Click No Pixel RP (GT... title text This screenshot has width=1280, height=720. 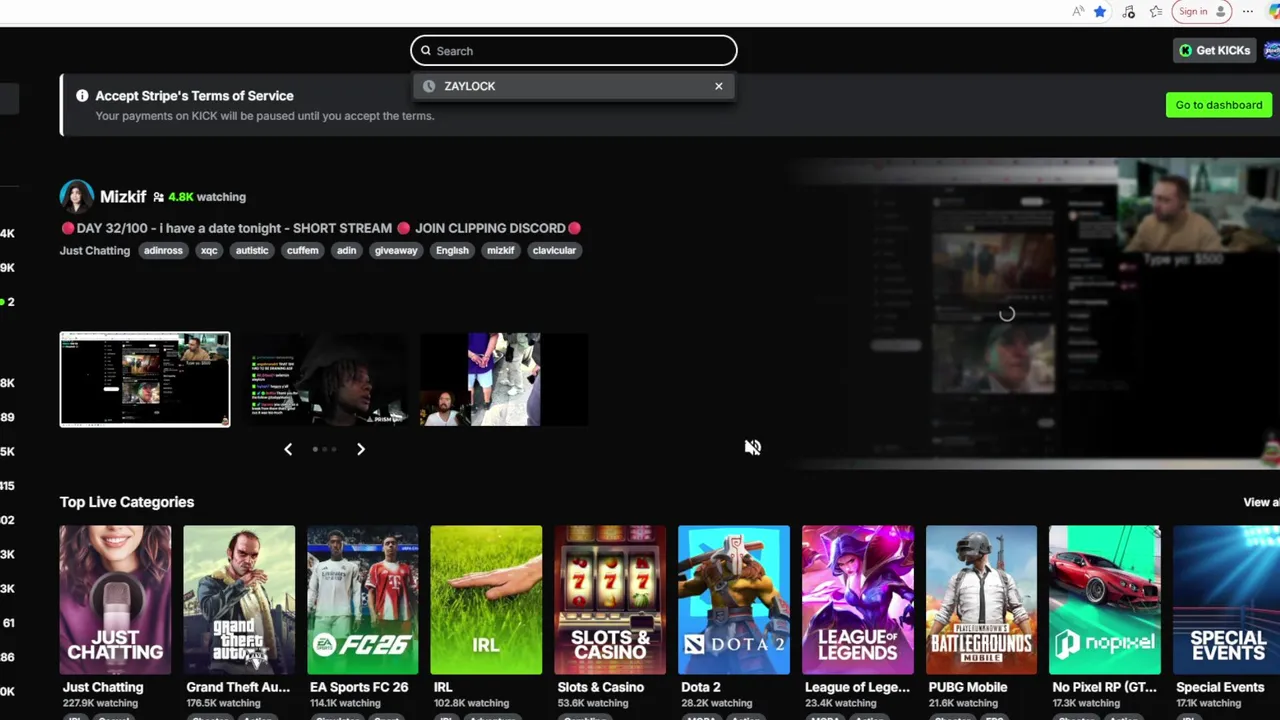coord(1104,687)
